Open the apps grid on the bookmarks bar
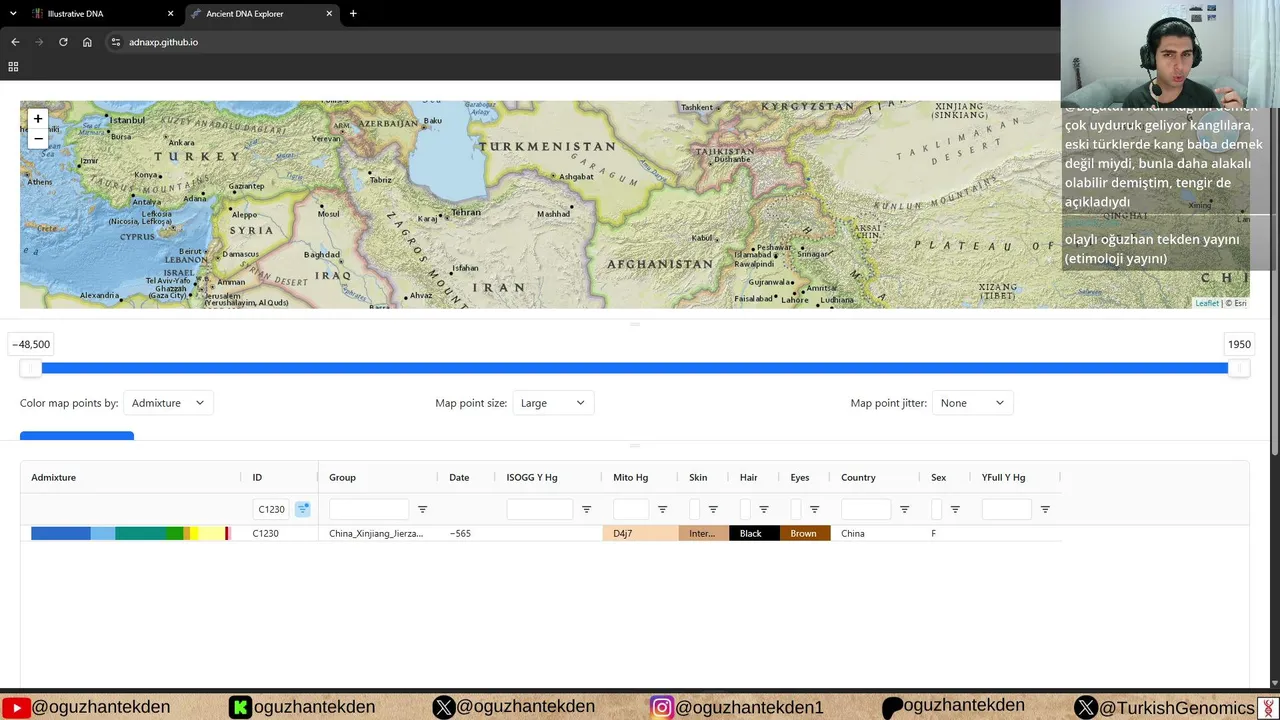Screen dimensions: 1280x720 coord(13,66)
